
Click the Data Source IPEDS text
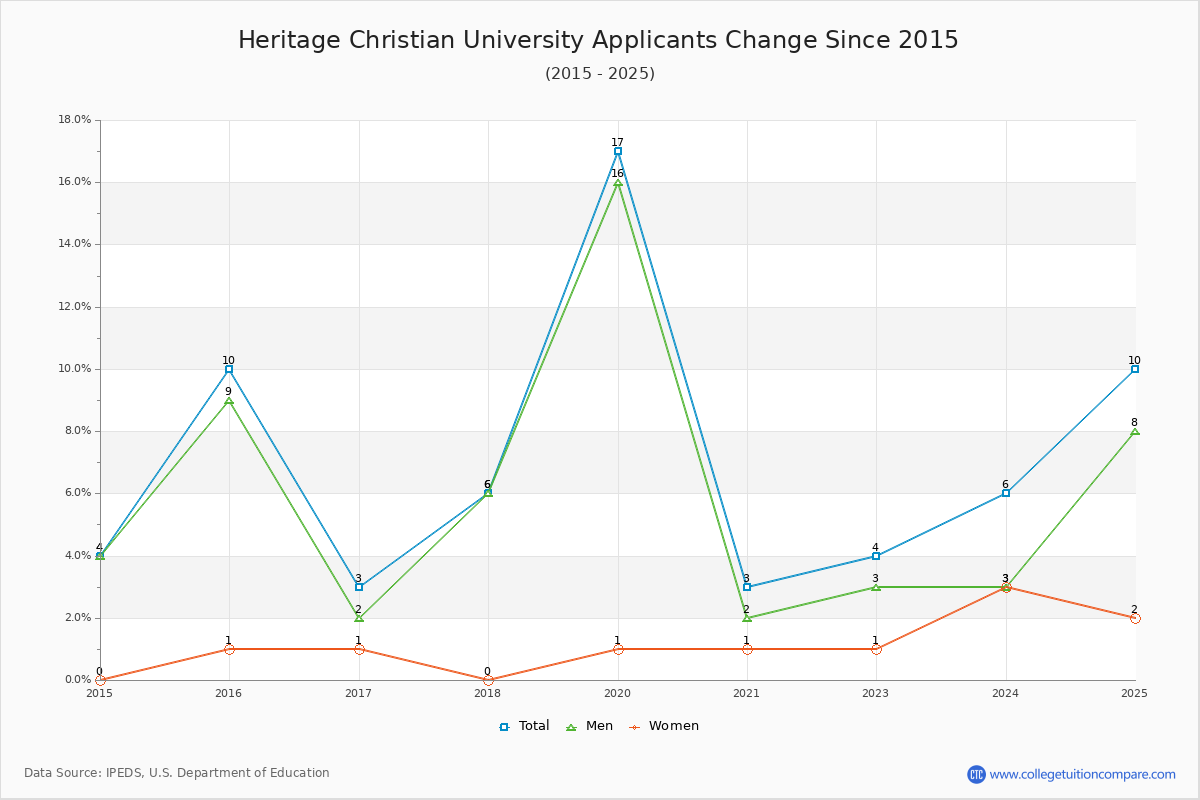177,773
